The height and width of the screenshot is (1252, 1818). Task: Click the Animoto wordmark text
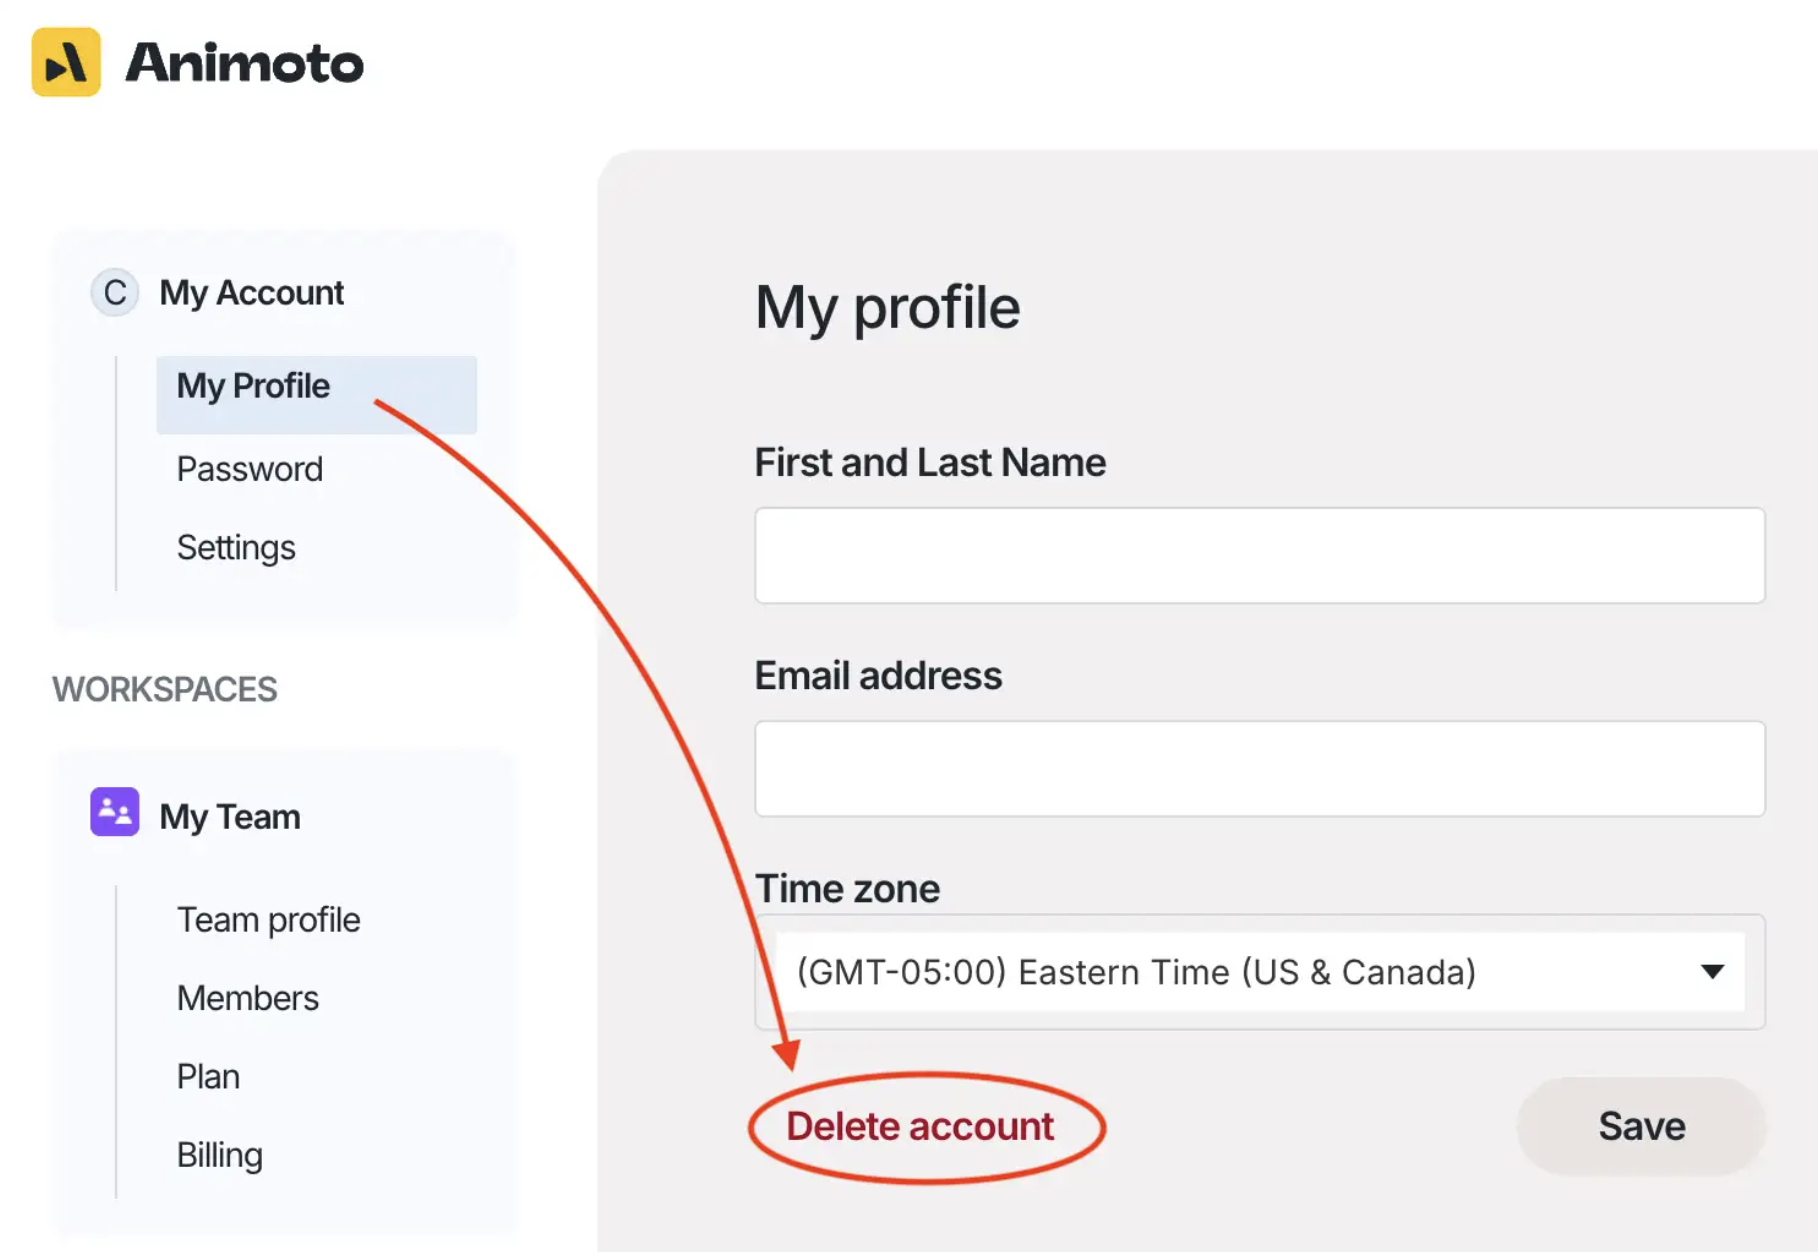(x=244, y=63)
